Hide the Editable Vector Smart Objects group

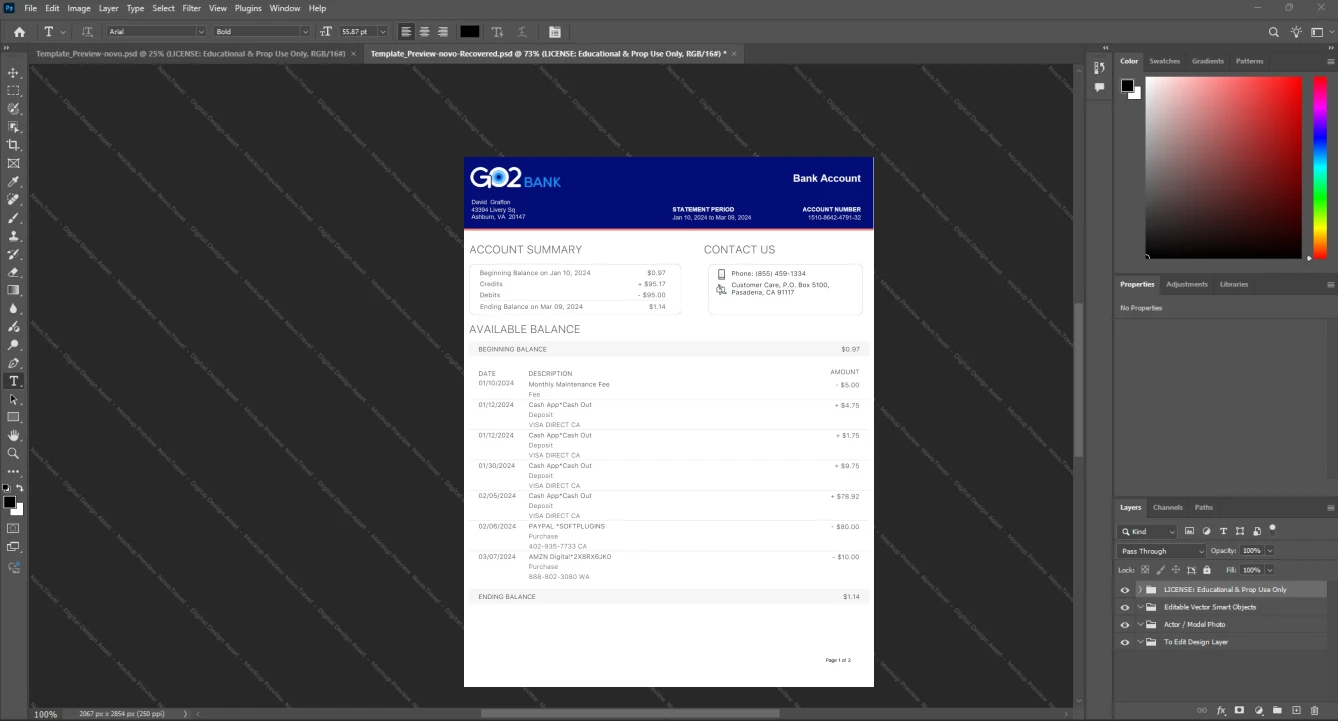1125,607
